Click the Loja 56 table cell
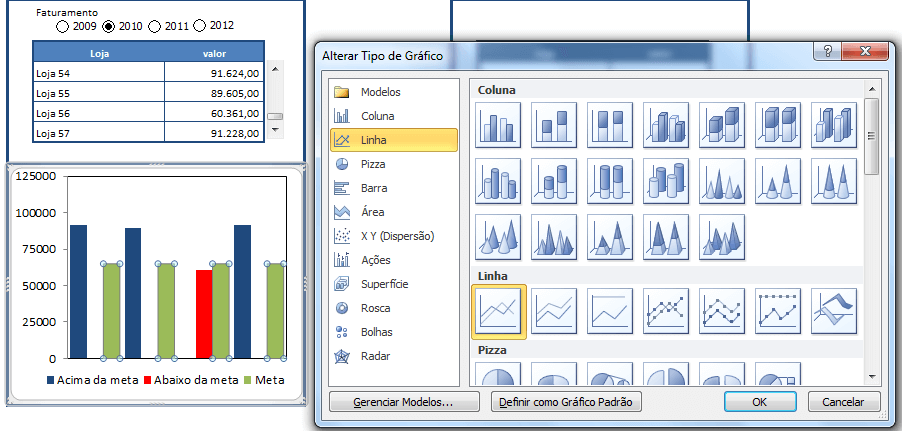902x431 pixels. point(99,113)
